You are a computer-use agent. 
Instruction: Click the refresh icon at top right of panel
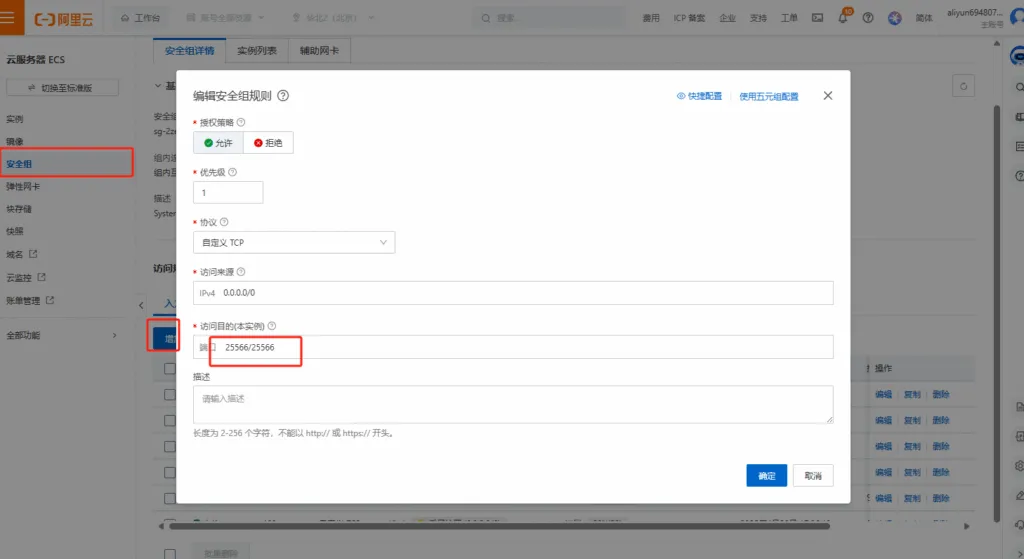963,86
